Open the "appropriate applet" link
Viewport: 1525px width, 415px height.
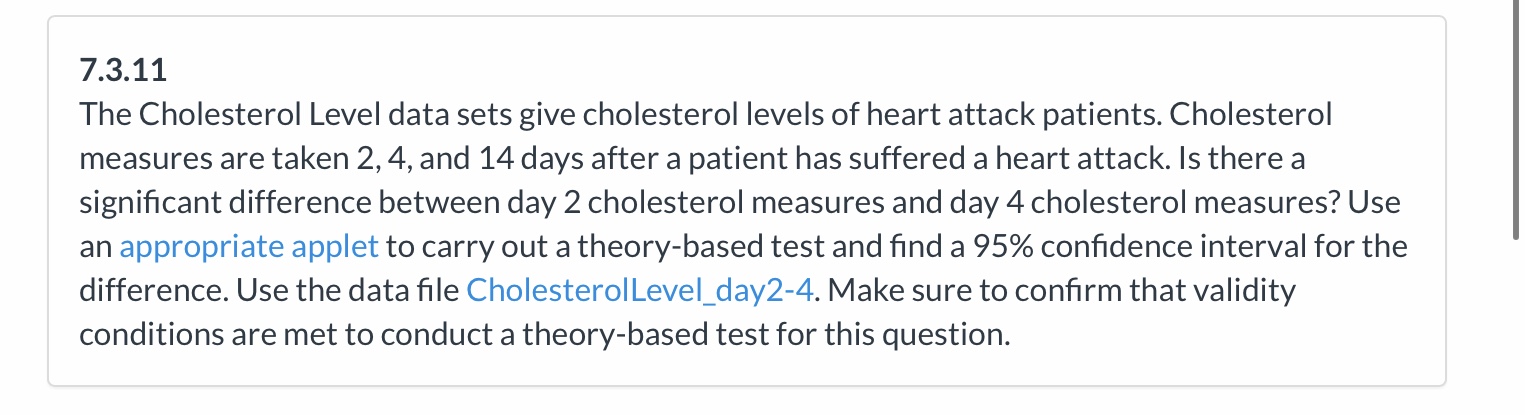pos(249,246)
